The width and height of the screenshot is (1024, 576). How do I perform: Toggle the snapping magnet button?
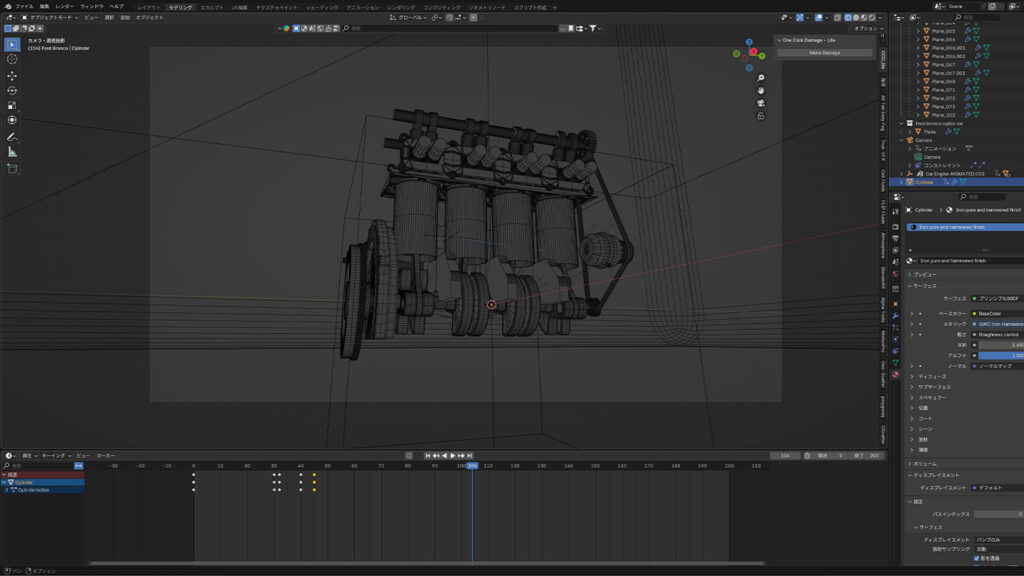click(x=449, y=18)
